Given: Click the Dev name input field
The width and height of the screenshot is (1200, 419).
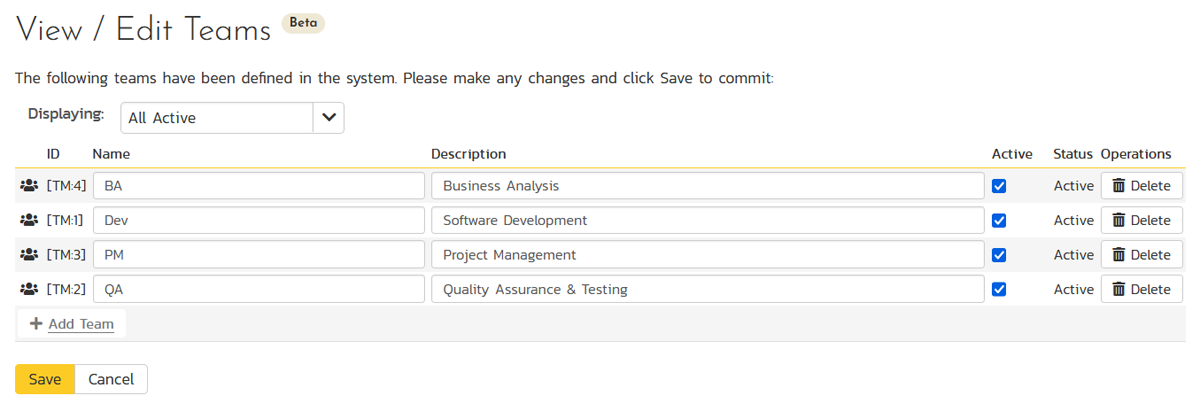Looking at the screenshot, I should click(259, 220).
